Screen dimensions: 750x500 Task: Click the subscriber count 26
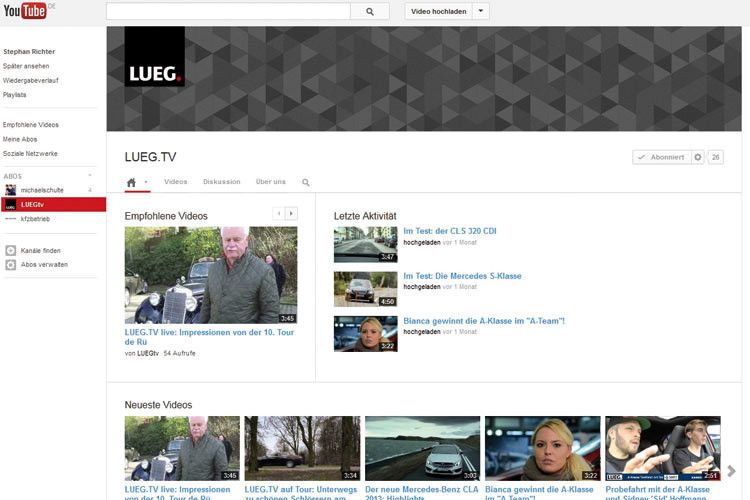tap(716, 157)
